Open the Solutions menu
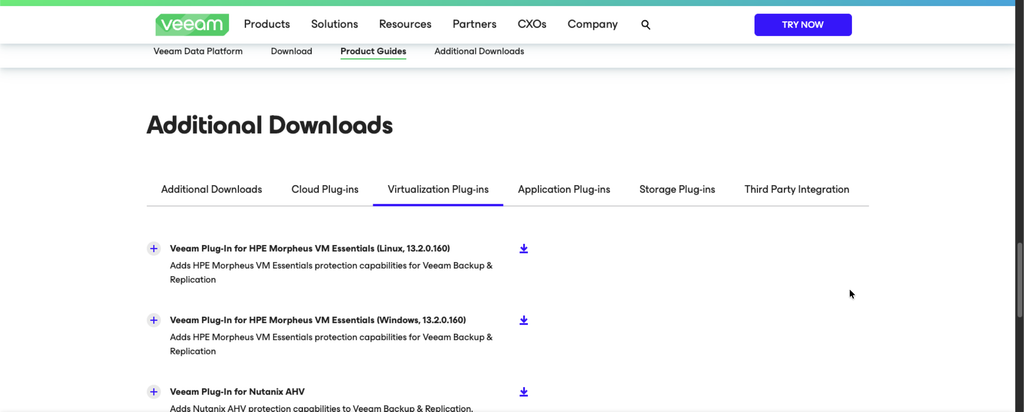Image resolution: width=1024 pixels, height=412 pixels. [x=334, y=25]
